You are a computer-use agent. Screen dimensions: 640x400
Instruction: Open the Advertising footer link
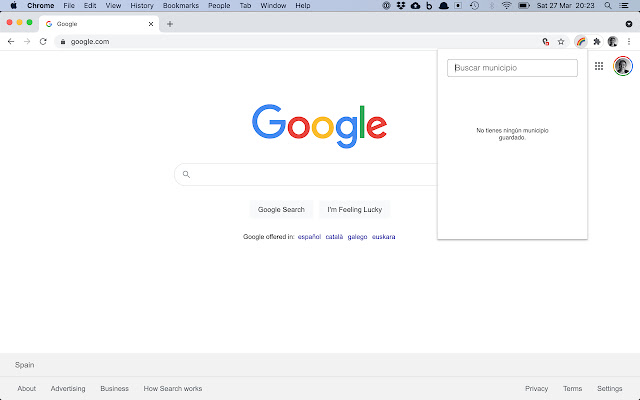[x=68, y=389]
